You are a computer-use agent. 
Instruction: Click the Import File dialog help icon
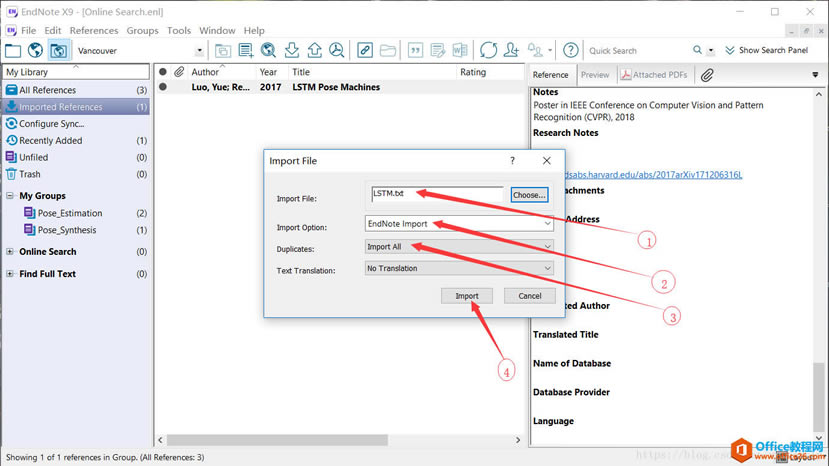tap(512, 161)
